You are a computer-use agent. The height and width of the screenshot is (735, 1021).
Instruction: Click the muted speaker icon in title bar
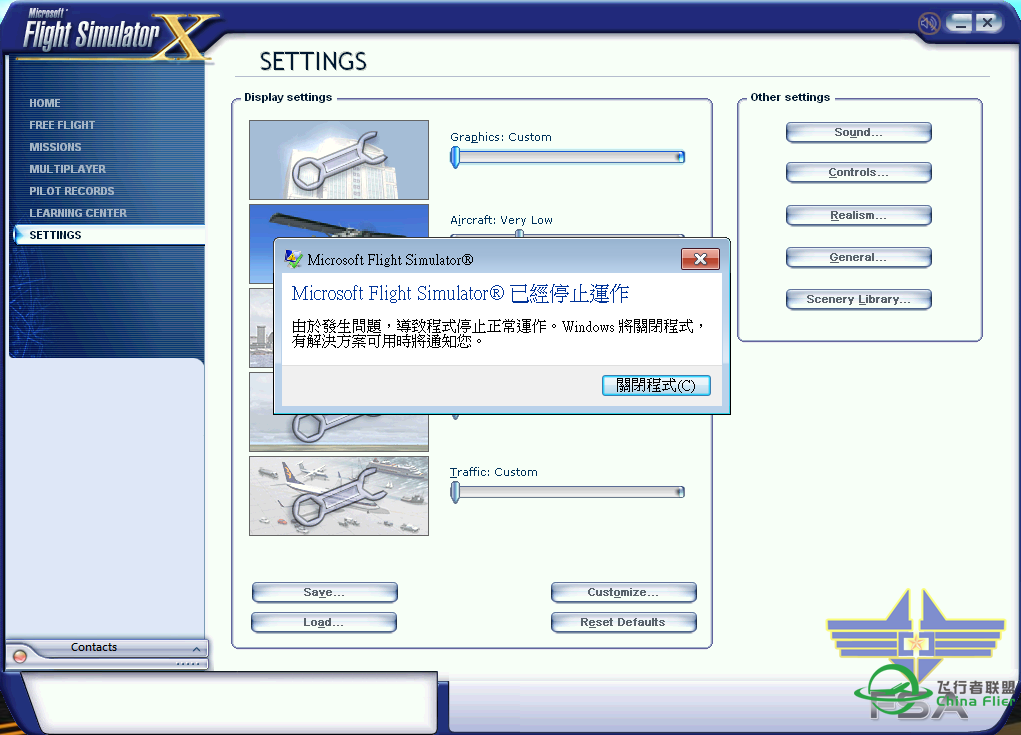[x=927, y=22]
